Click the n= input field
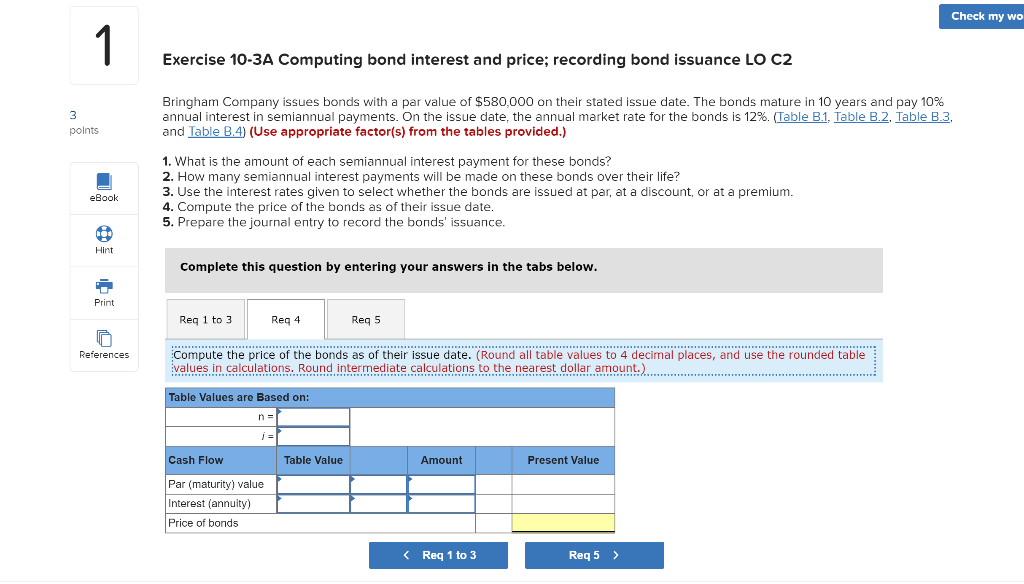 [x=313, y=416]
